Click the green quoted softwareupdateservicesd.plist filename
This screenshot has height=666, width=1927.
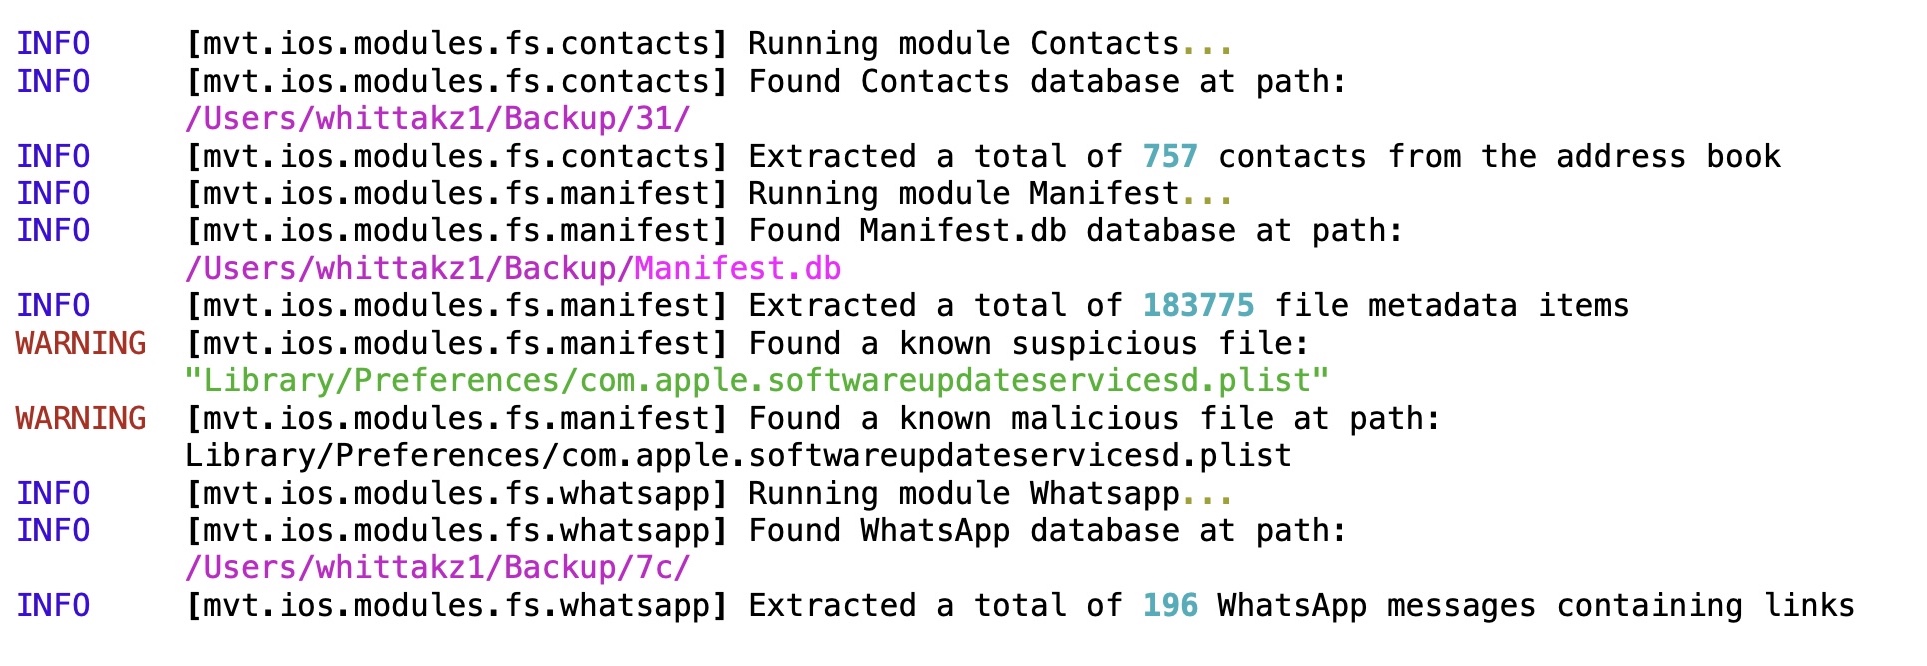(757, 381)
